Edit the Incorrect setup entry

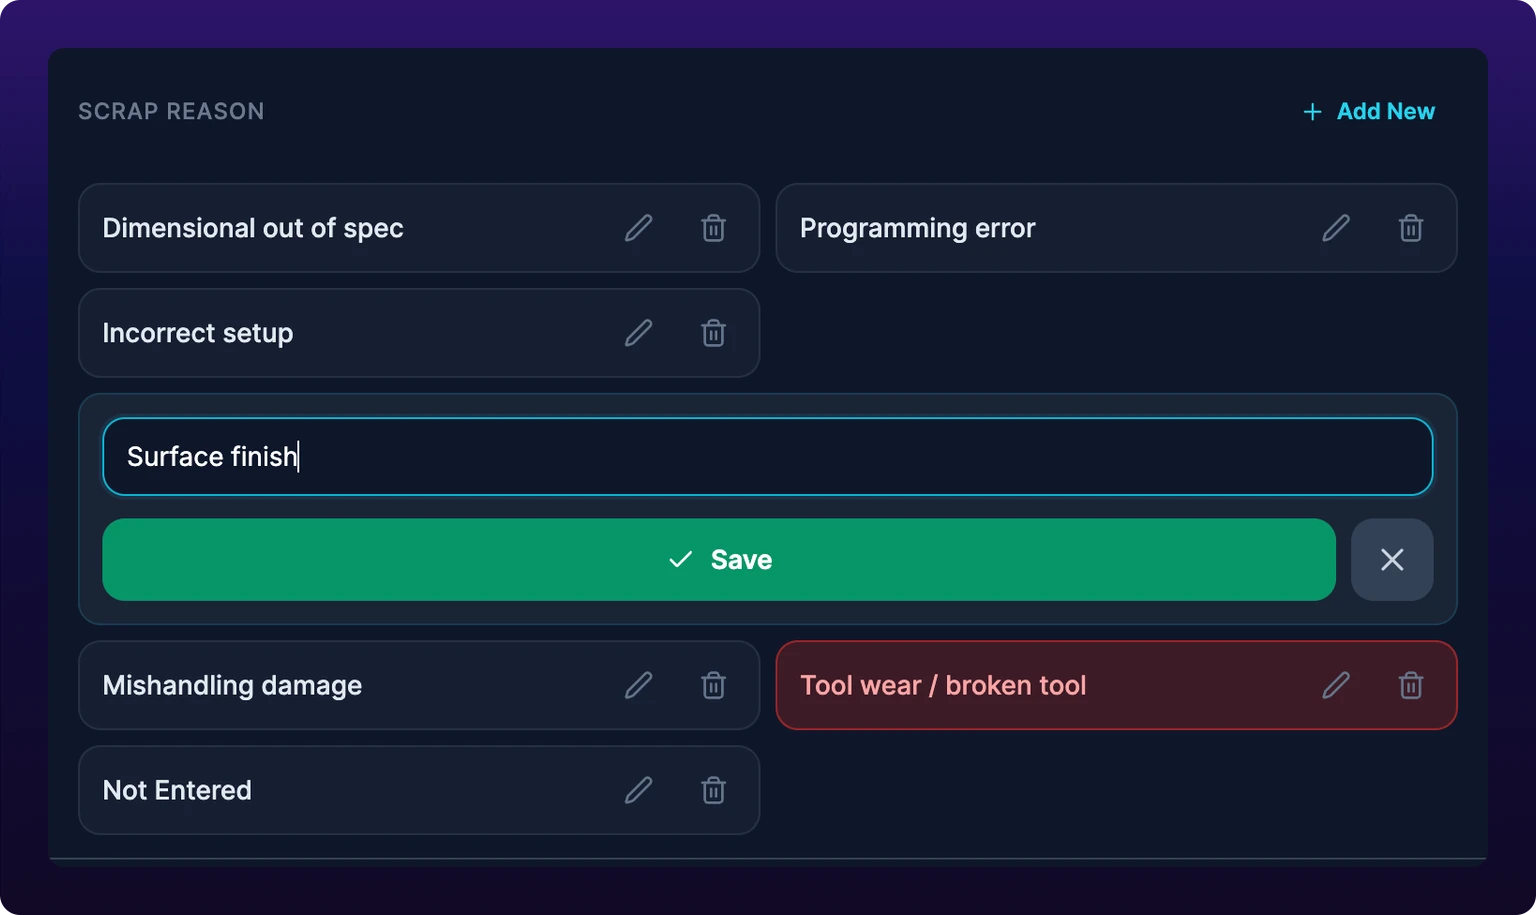click(638, 333)
